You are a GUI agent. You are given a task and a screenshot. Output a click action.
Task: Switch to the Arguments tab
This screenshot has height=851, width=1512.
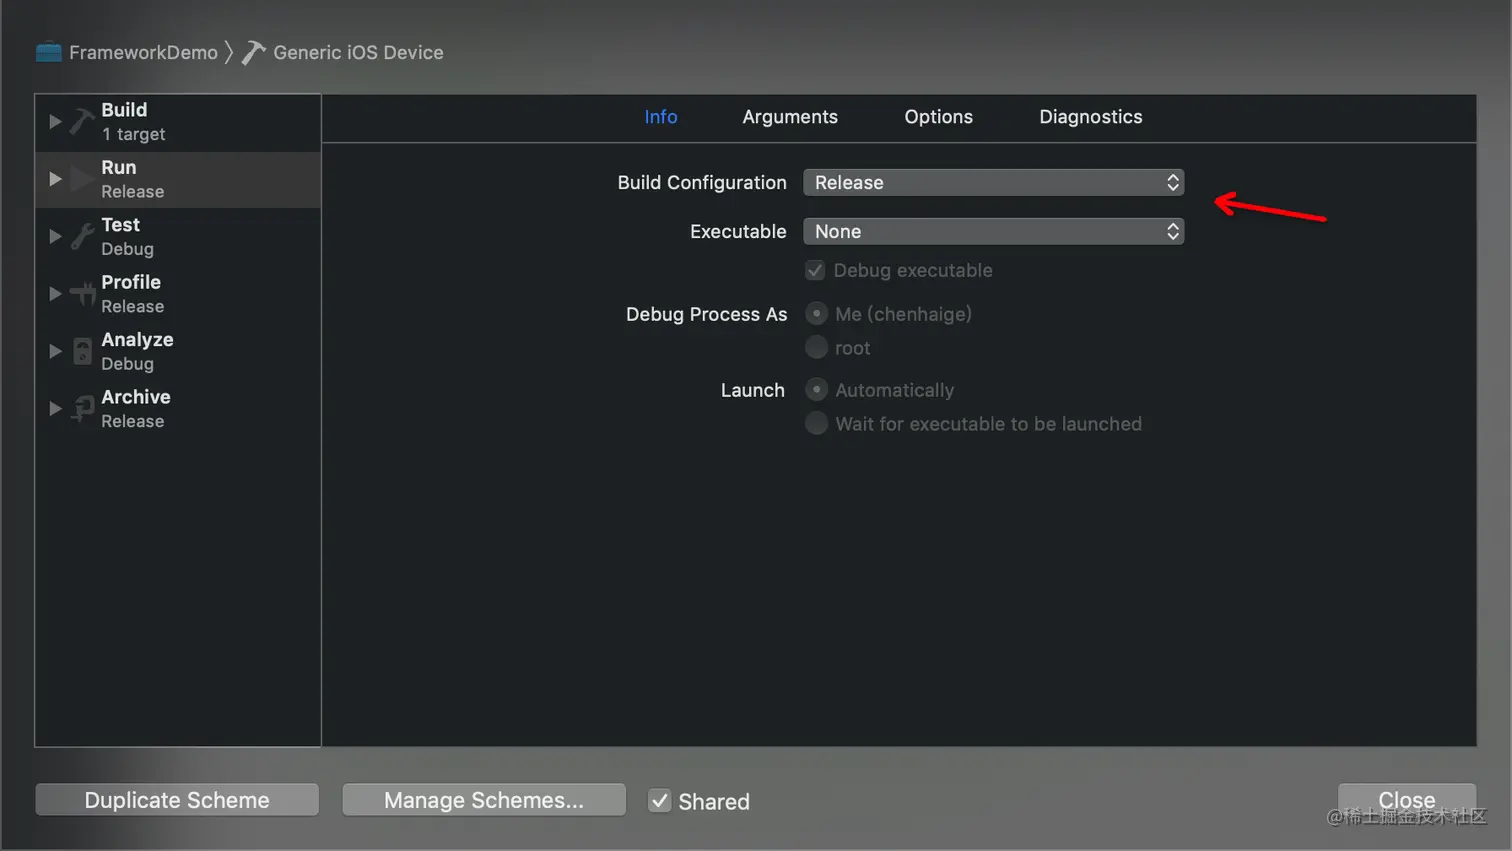[x=790, y=117]
